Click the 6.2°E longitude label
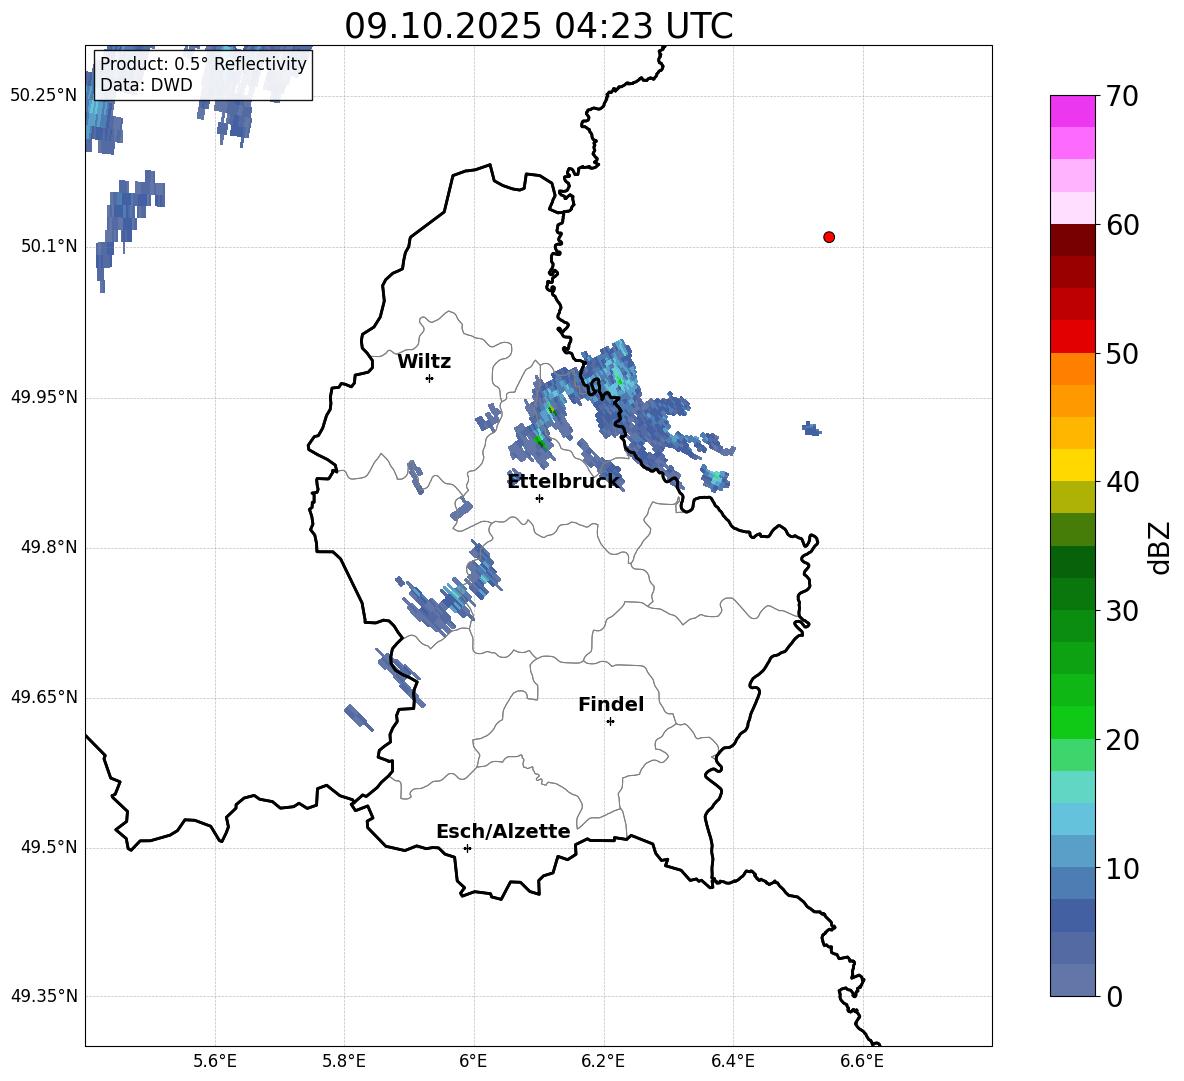Image resolution: width=1184 pixels, height=1081 pixels. [603, 1061]
